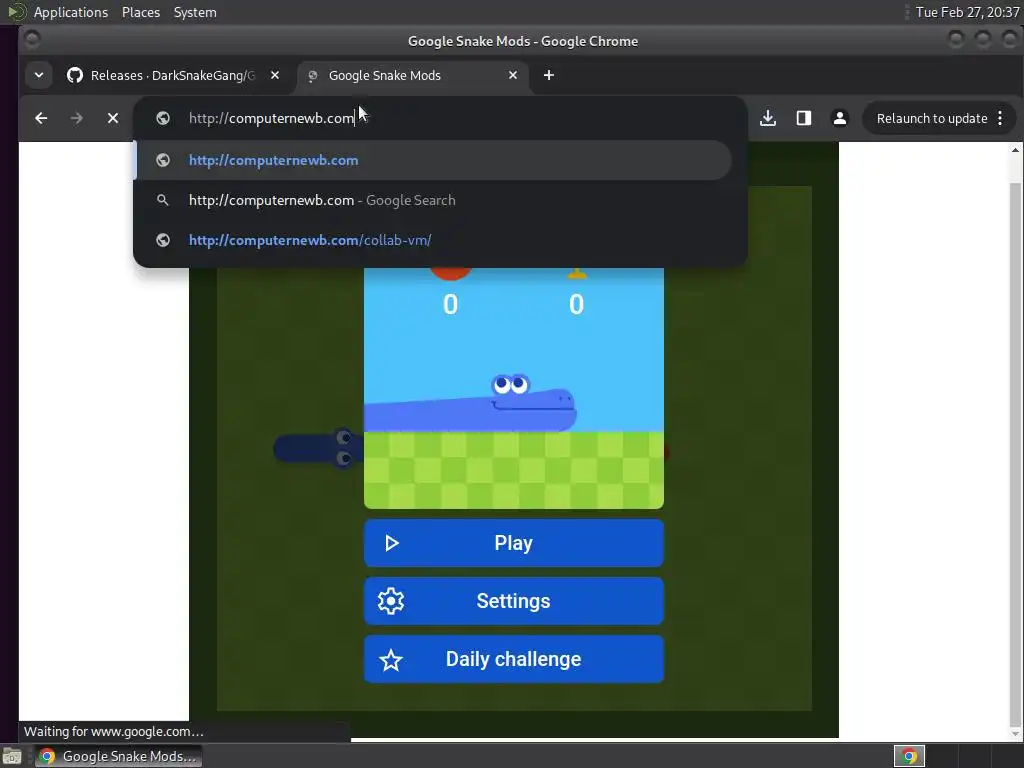Screen dimensions: 1024x768
Task: Switch to Releases DarkSnakeGang GitHub tab
Action: click(174, 75)
